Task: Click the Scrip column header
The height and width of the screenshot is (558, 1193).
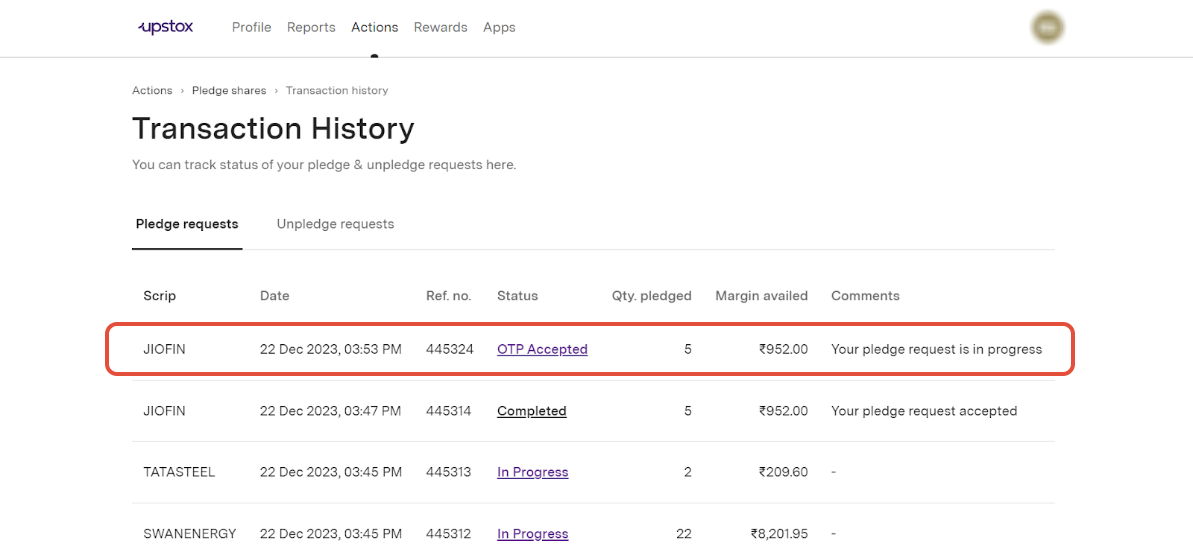Action: 160,295
